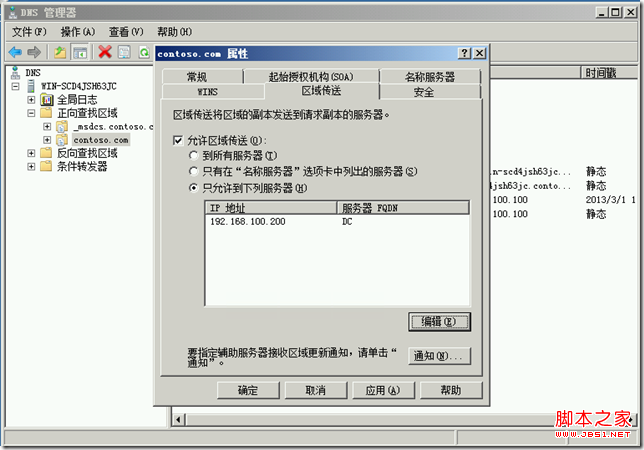Viewport: 644px width, 450px height.
Task: Click the 确定 button
Action: click(x=248, y=390)
